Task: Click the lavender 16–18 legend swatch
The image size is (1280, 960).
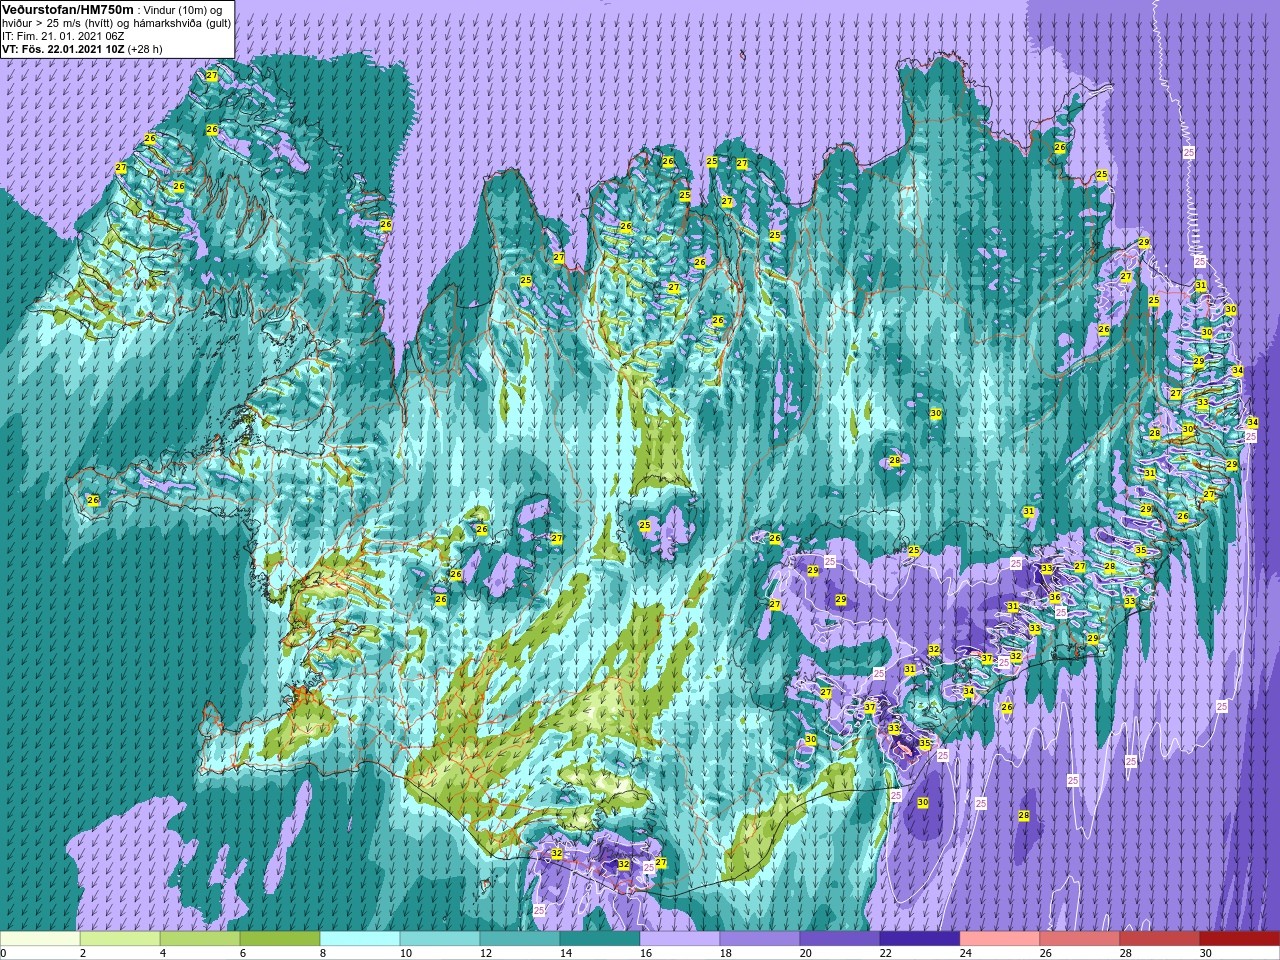Action: (x=680, y=939)
